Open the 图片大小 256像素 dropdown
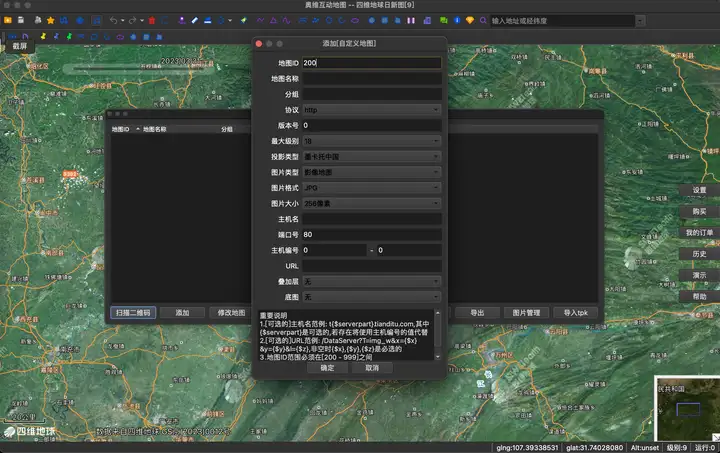 click(x=371, y=203)
